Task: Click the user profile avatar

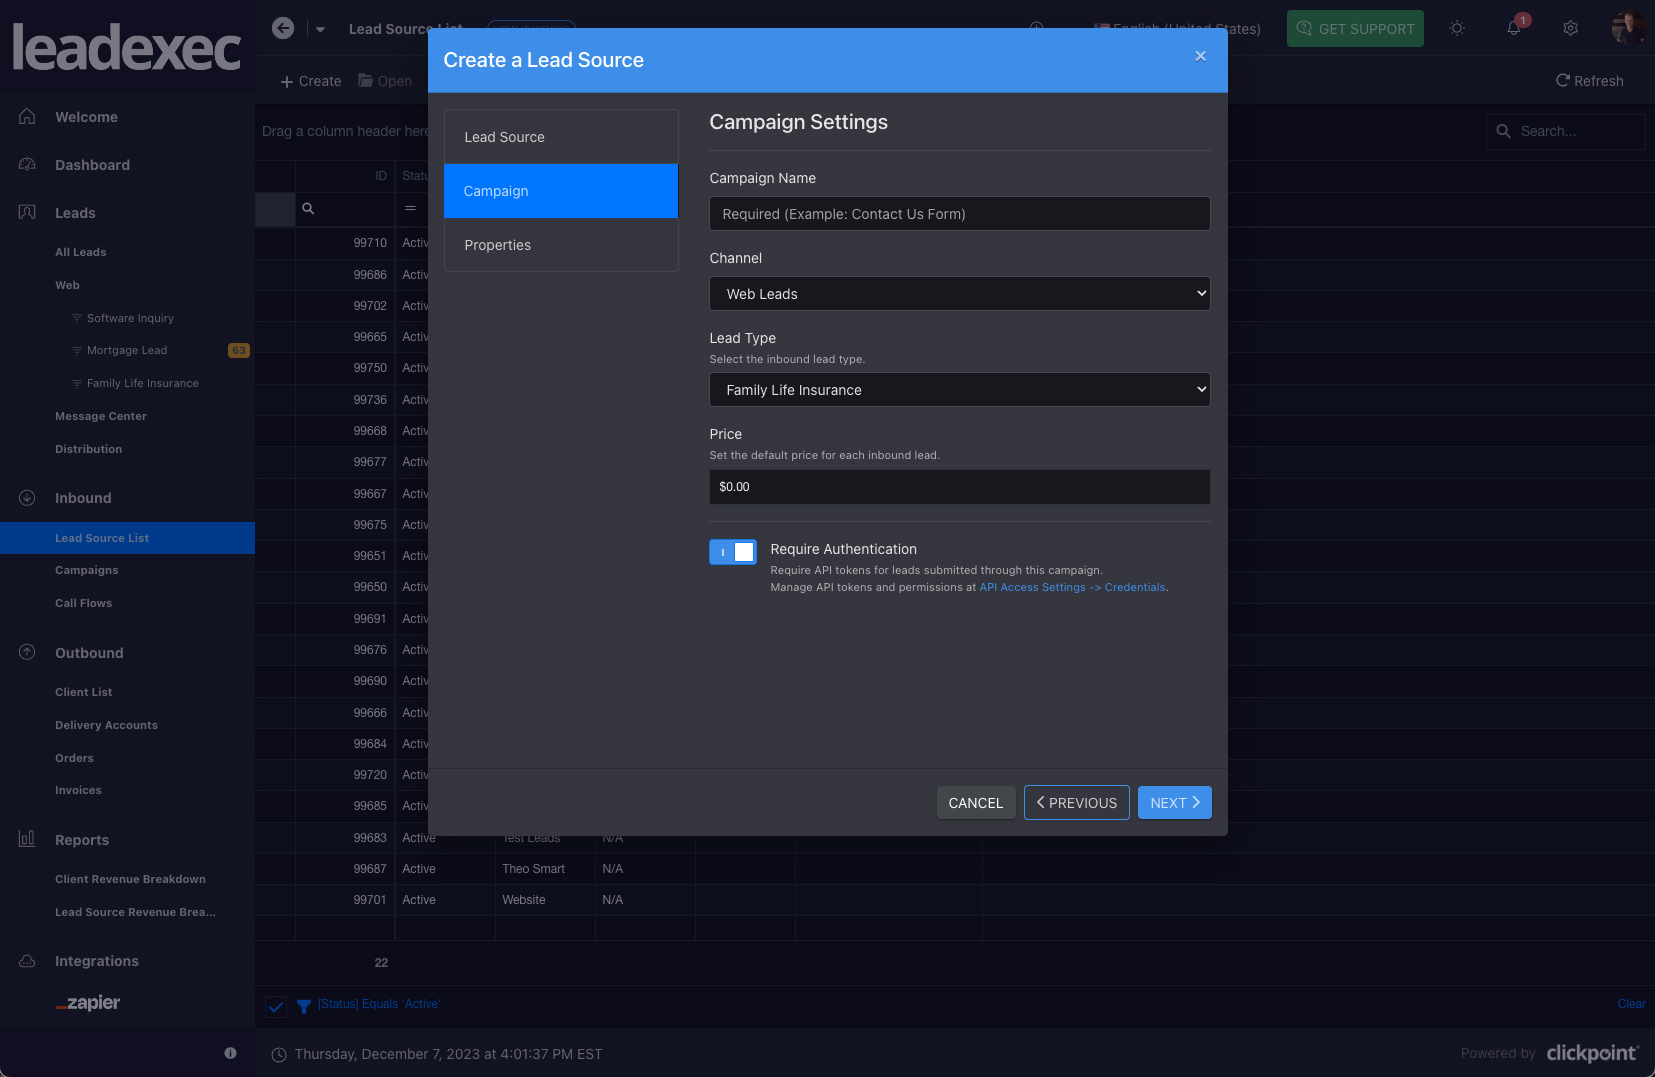Action: 1628,28
